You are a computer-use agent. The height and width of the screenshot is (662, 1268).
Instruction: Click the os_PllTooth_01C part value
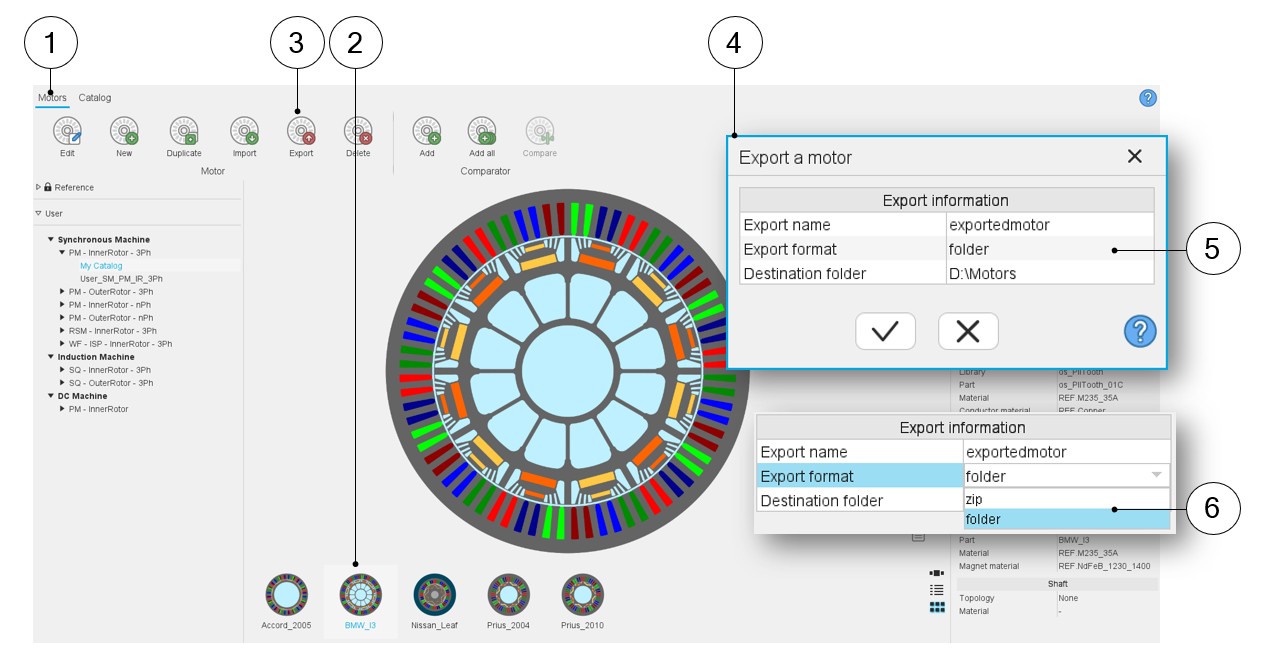coord(1089,385)
